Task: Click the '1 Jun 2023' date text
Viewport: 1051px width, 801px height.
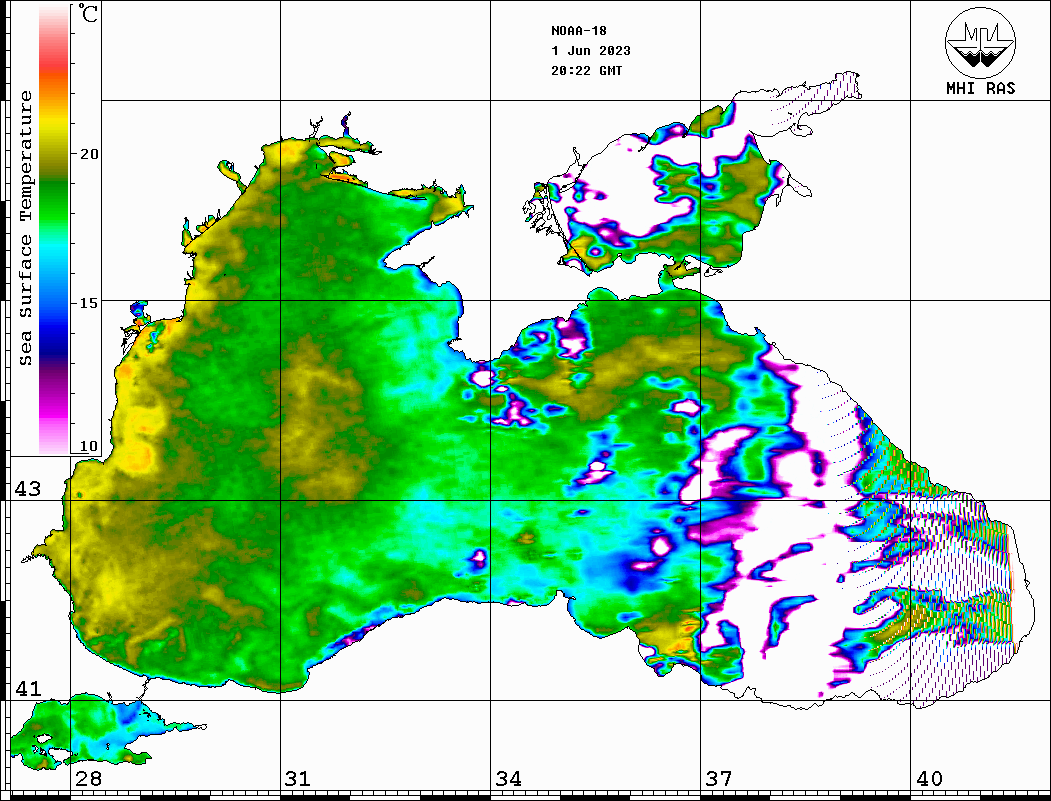Action: (591, 51)
